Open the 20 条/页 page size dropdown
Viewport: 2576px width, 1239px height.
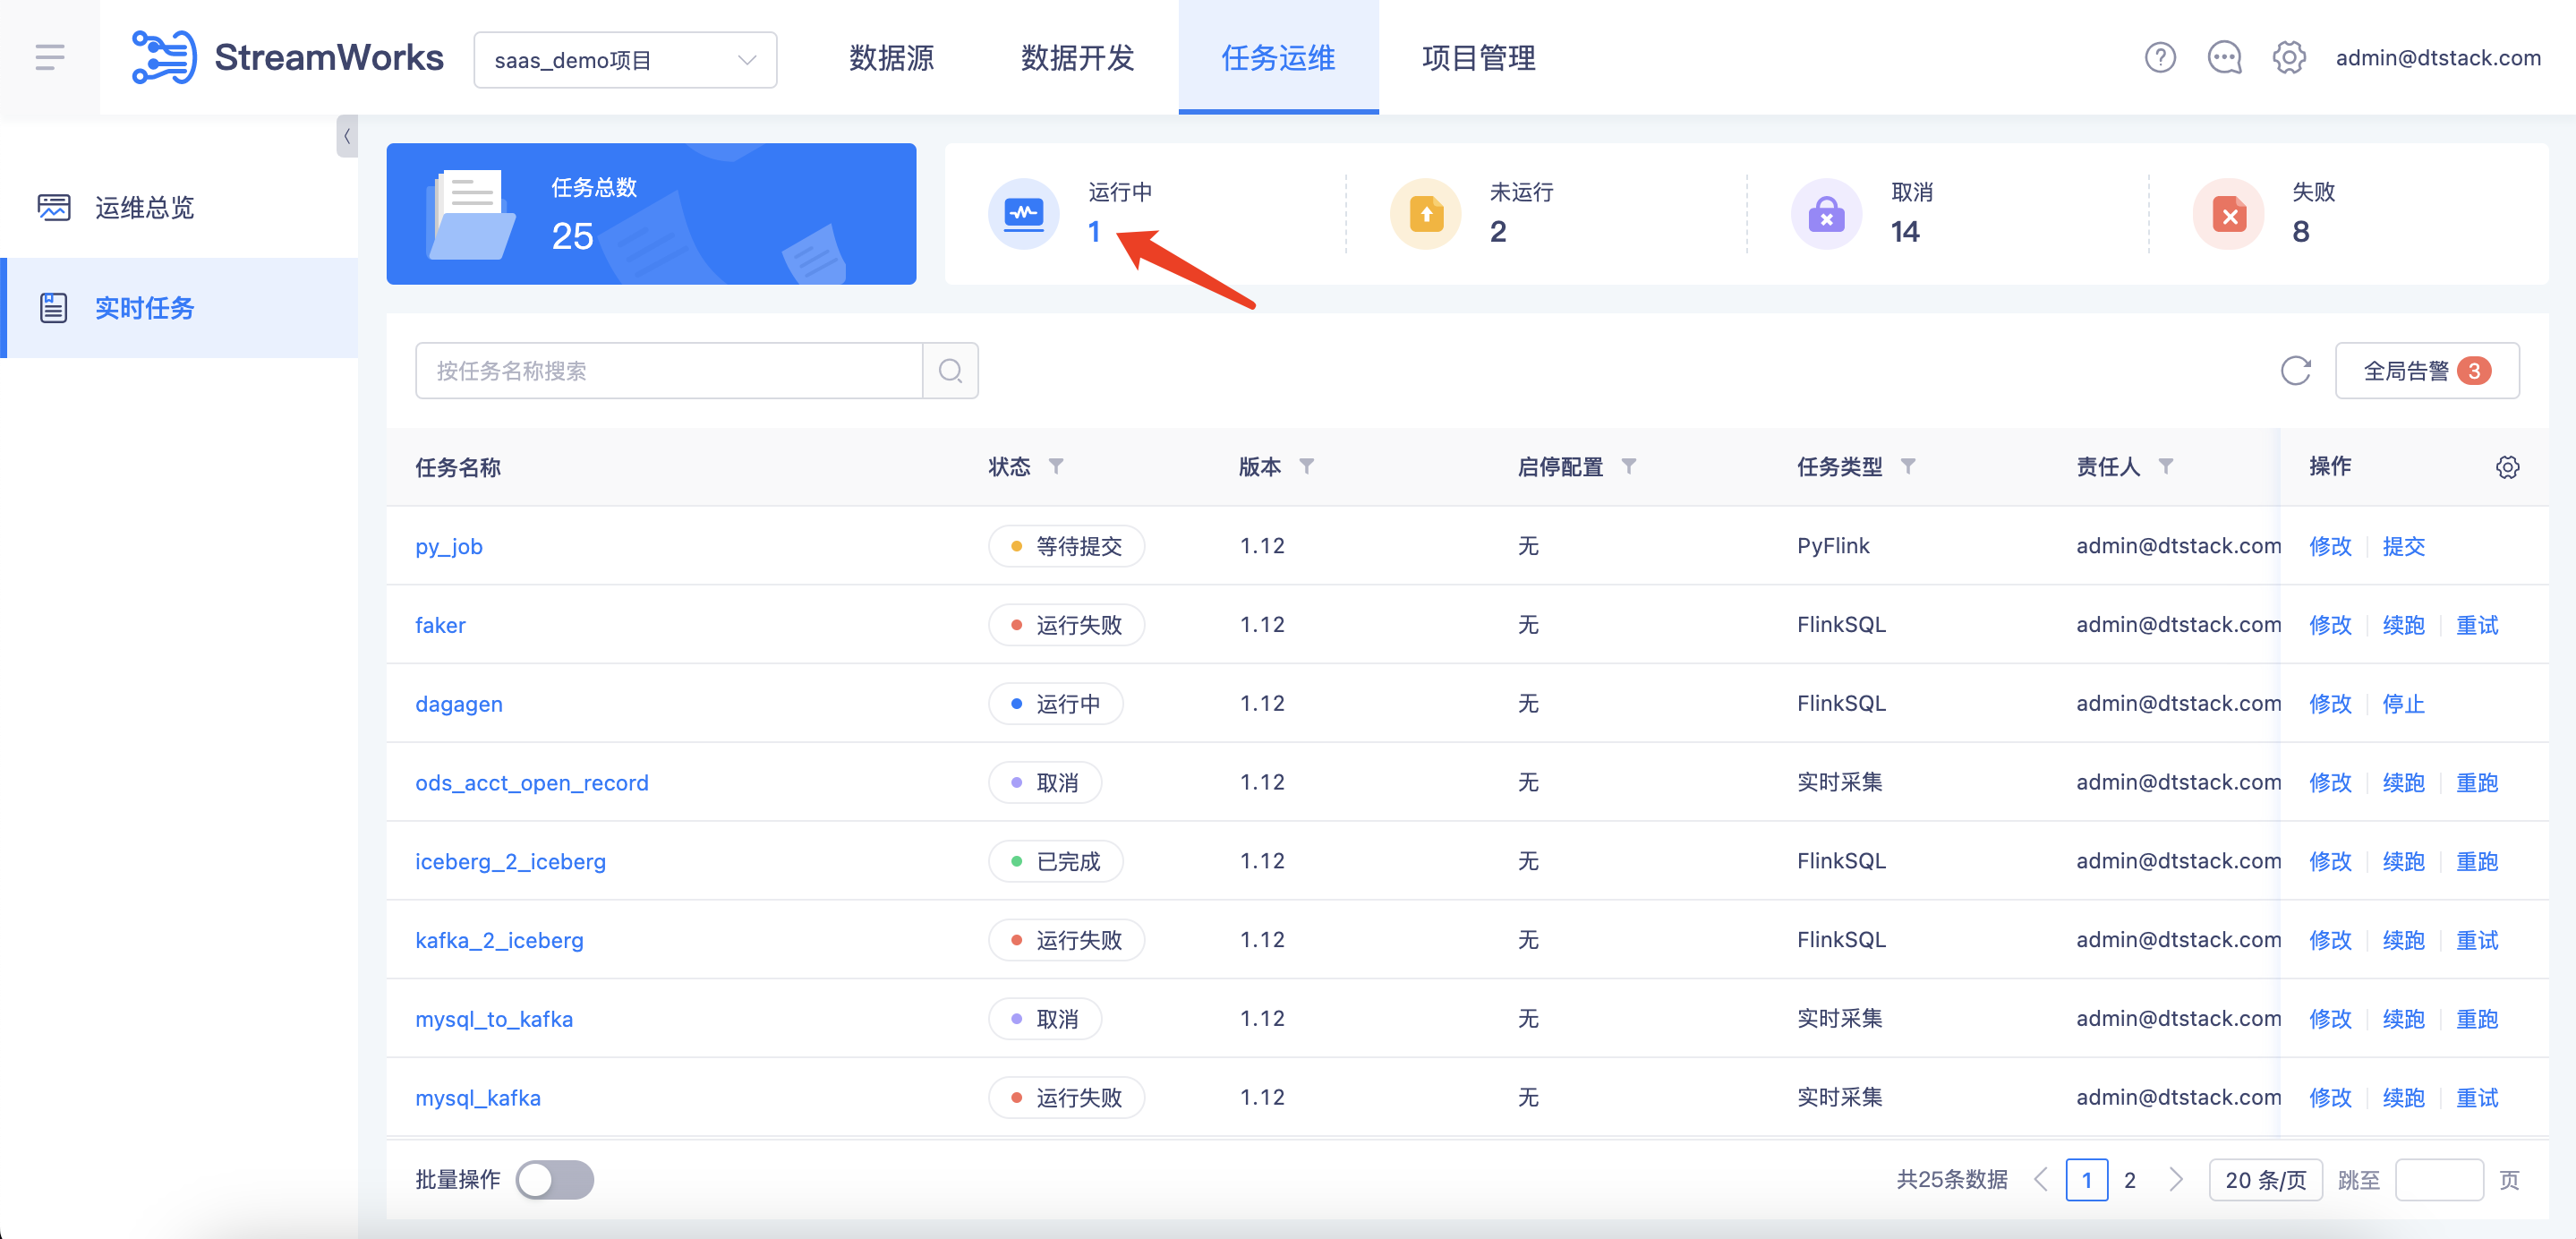pyautogui.click(x=2265, y=1180)
